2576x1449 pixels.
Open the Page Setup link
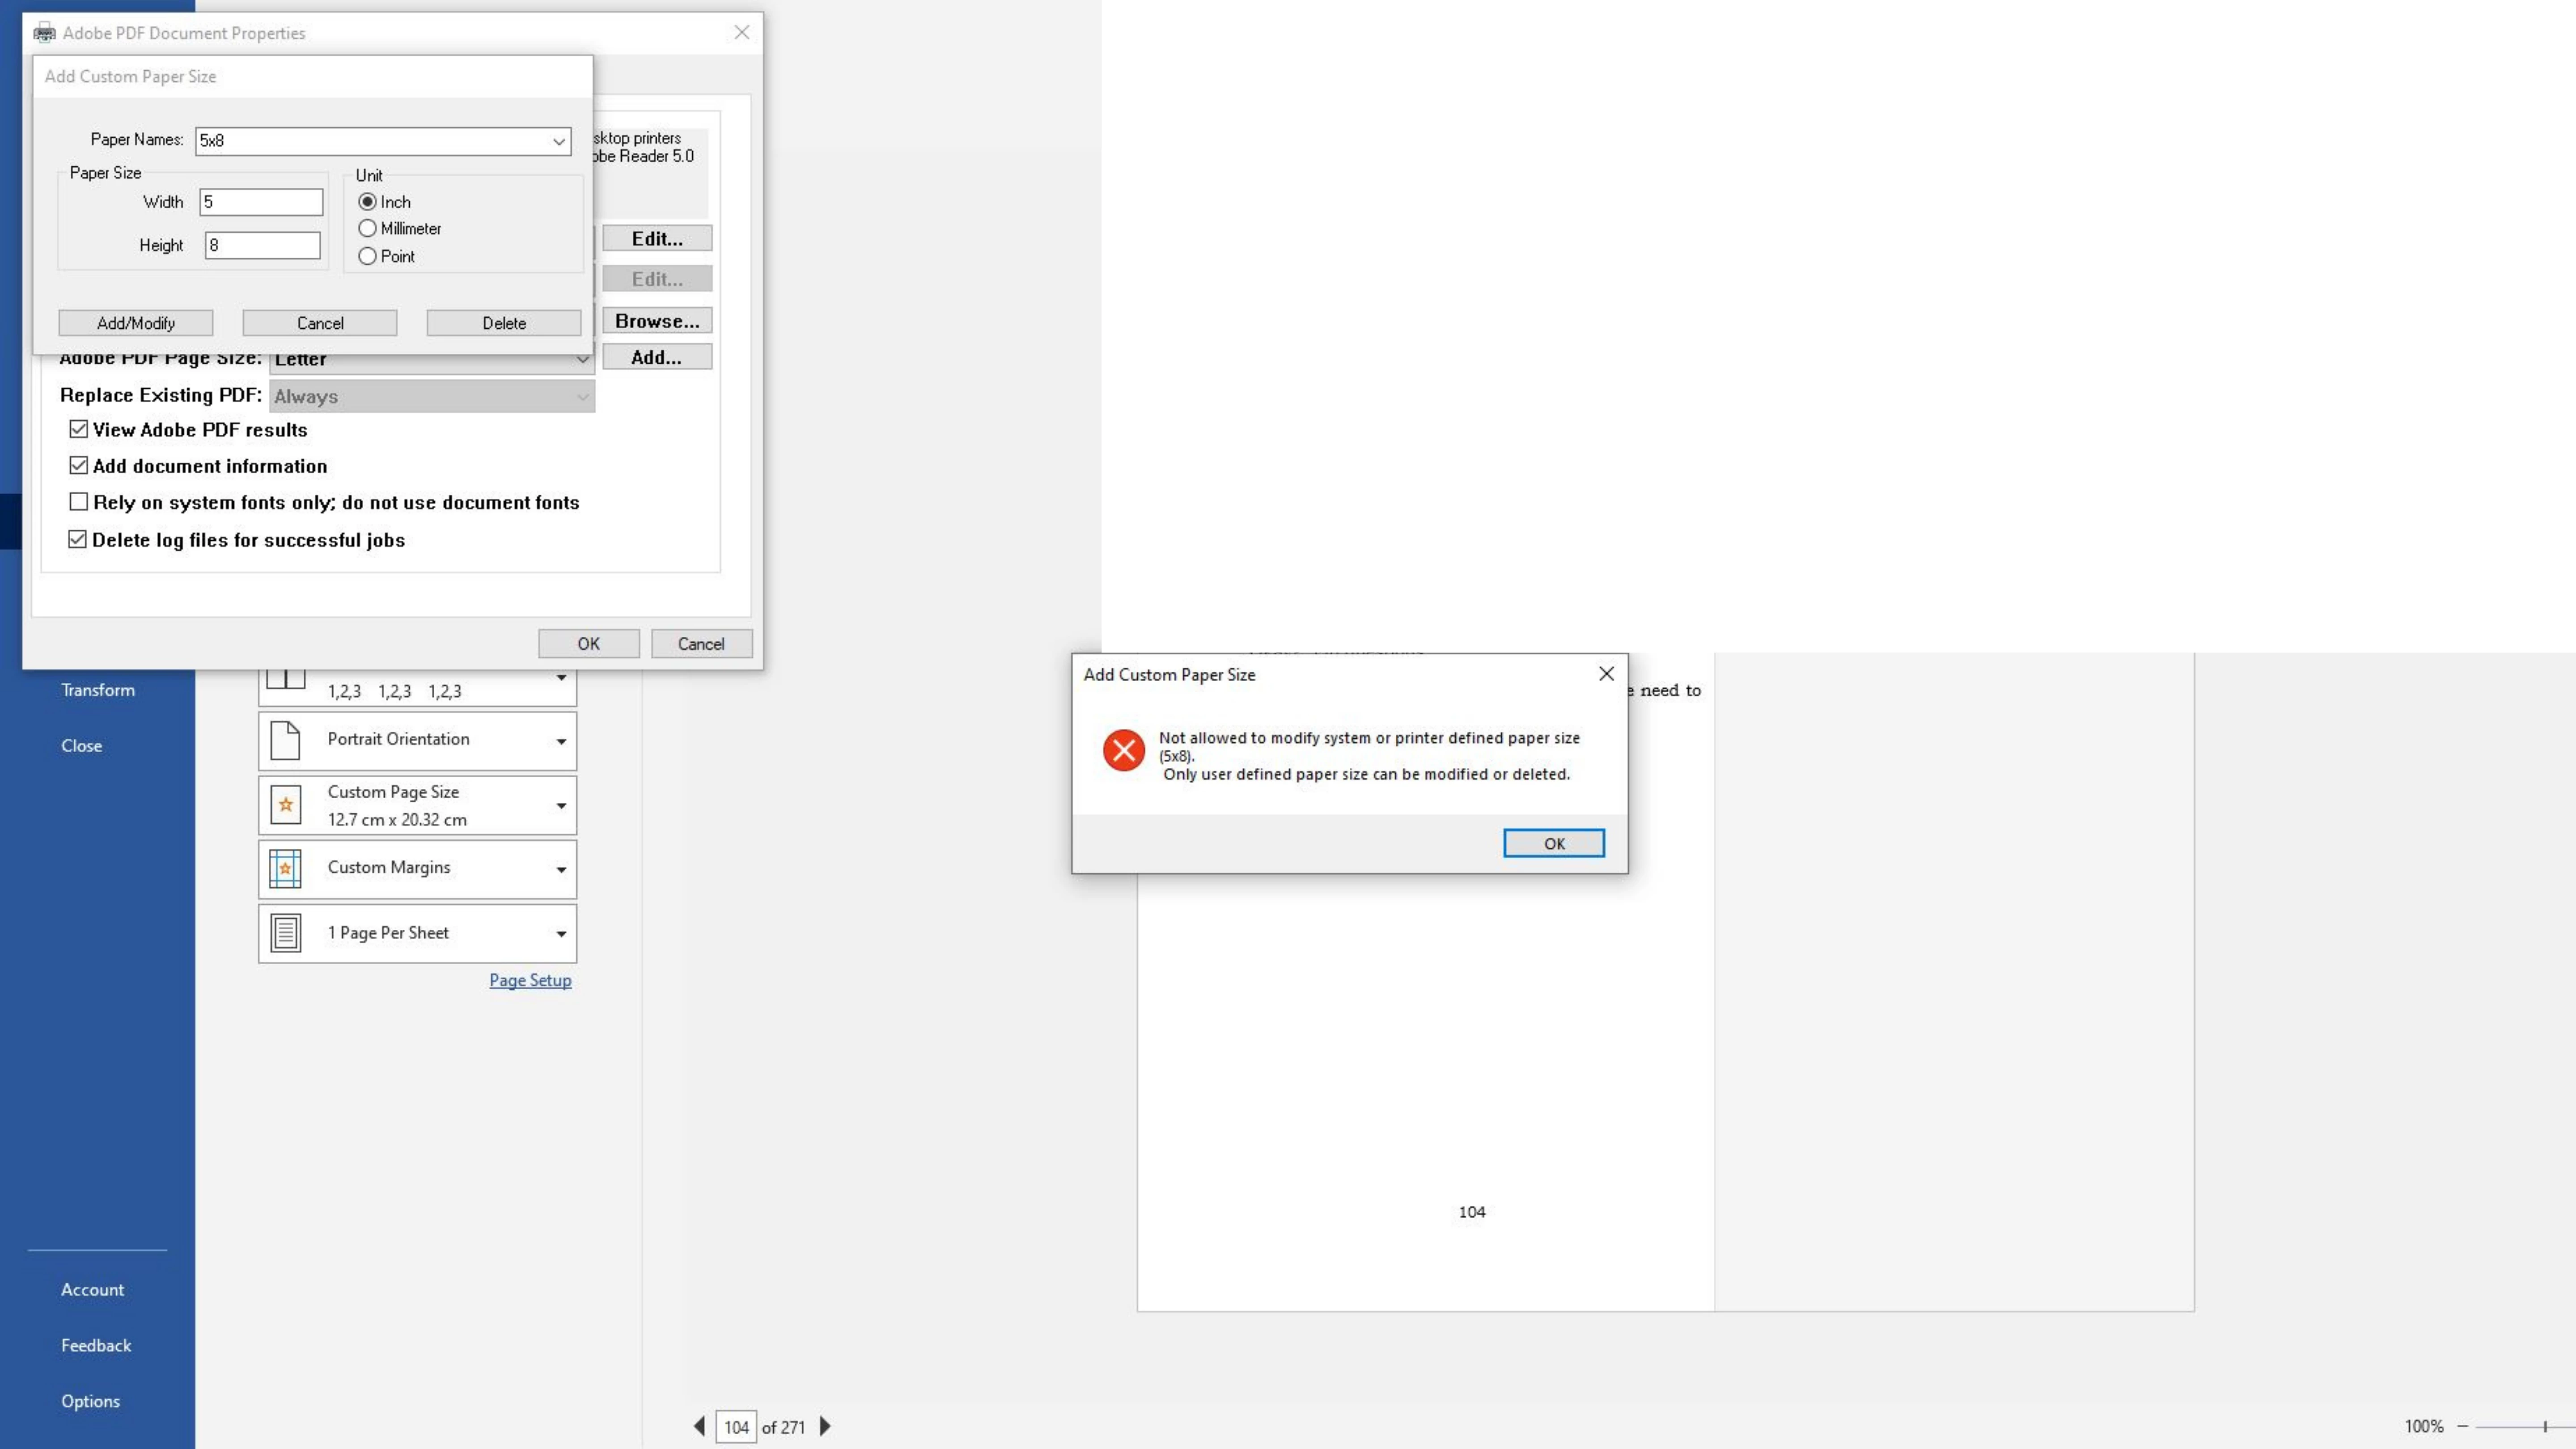coord(530,980)
